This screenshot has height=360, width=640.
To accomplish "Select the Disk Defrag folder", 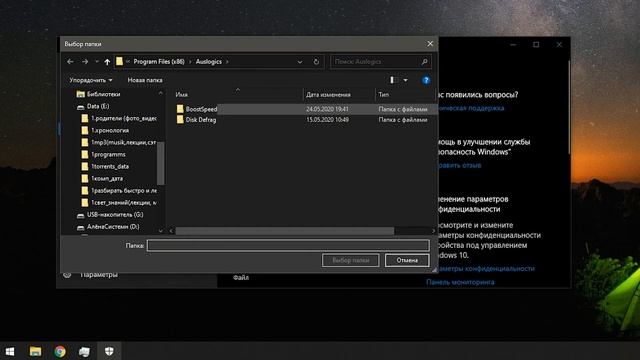I will [201, 120].
